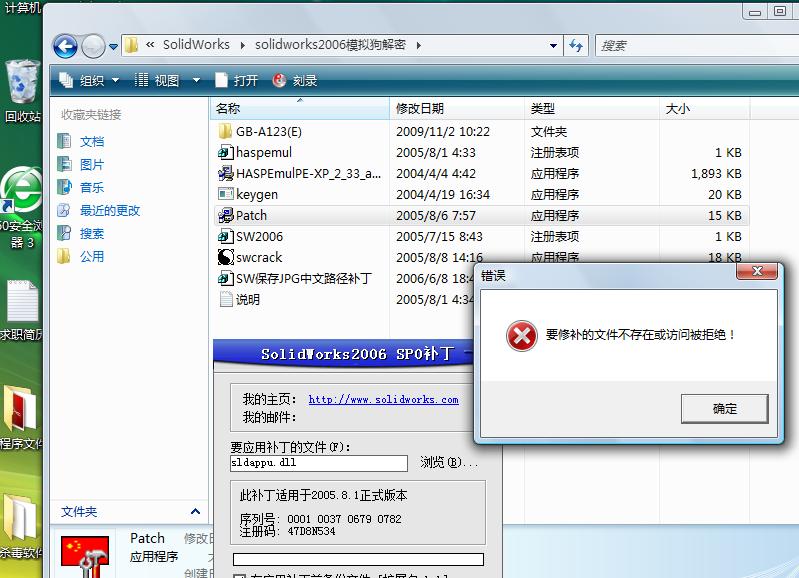This screenshot has height=578, width=799.
Task: Select the keygen application icon
Action: pyautogui.click(x=225, y=194)
